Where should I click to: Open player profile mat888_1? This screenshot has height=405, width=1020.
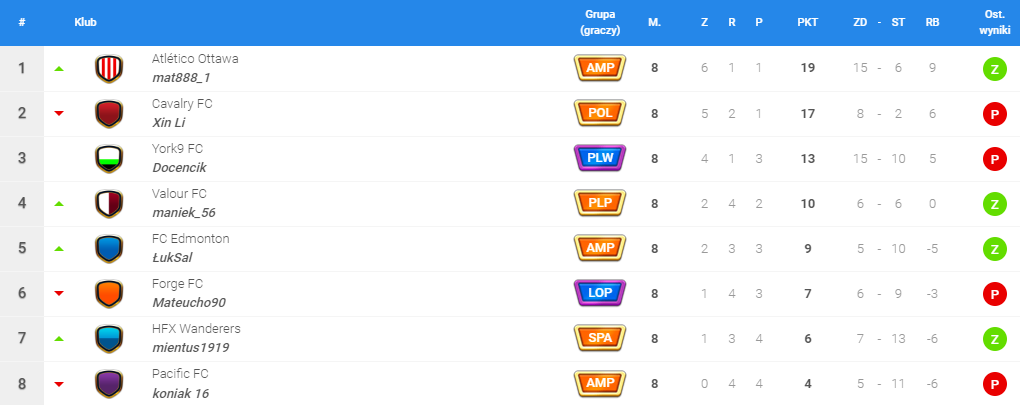tap(181, 77)
